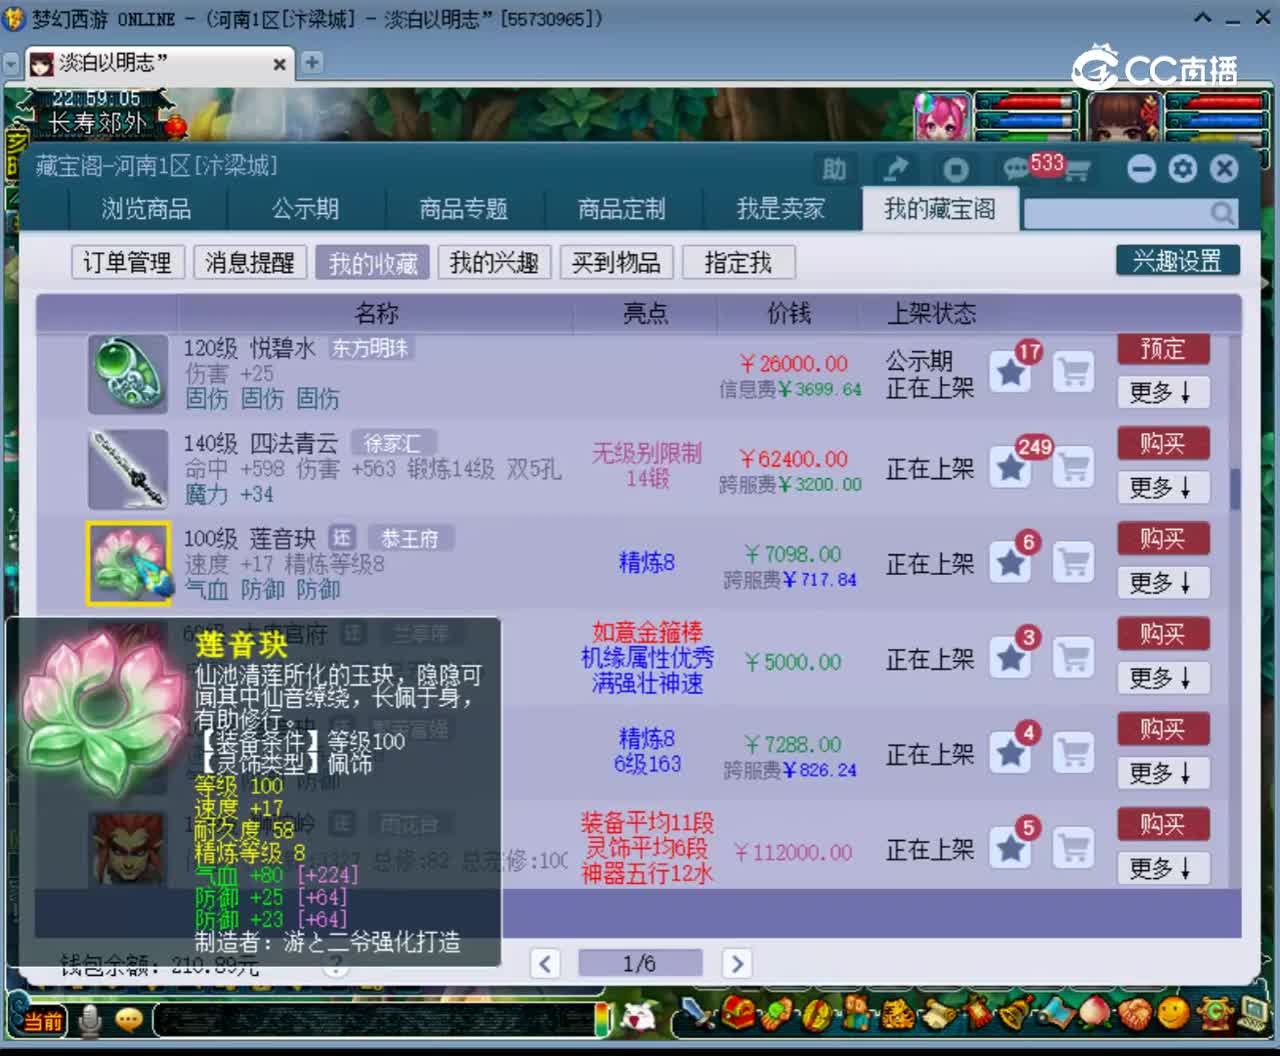Open the scroll quest icon
The width and height of the screenshot is (1280, 1056).
tap(940, 1014)
